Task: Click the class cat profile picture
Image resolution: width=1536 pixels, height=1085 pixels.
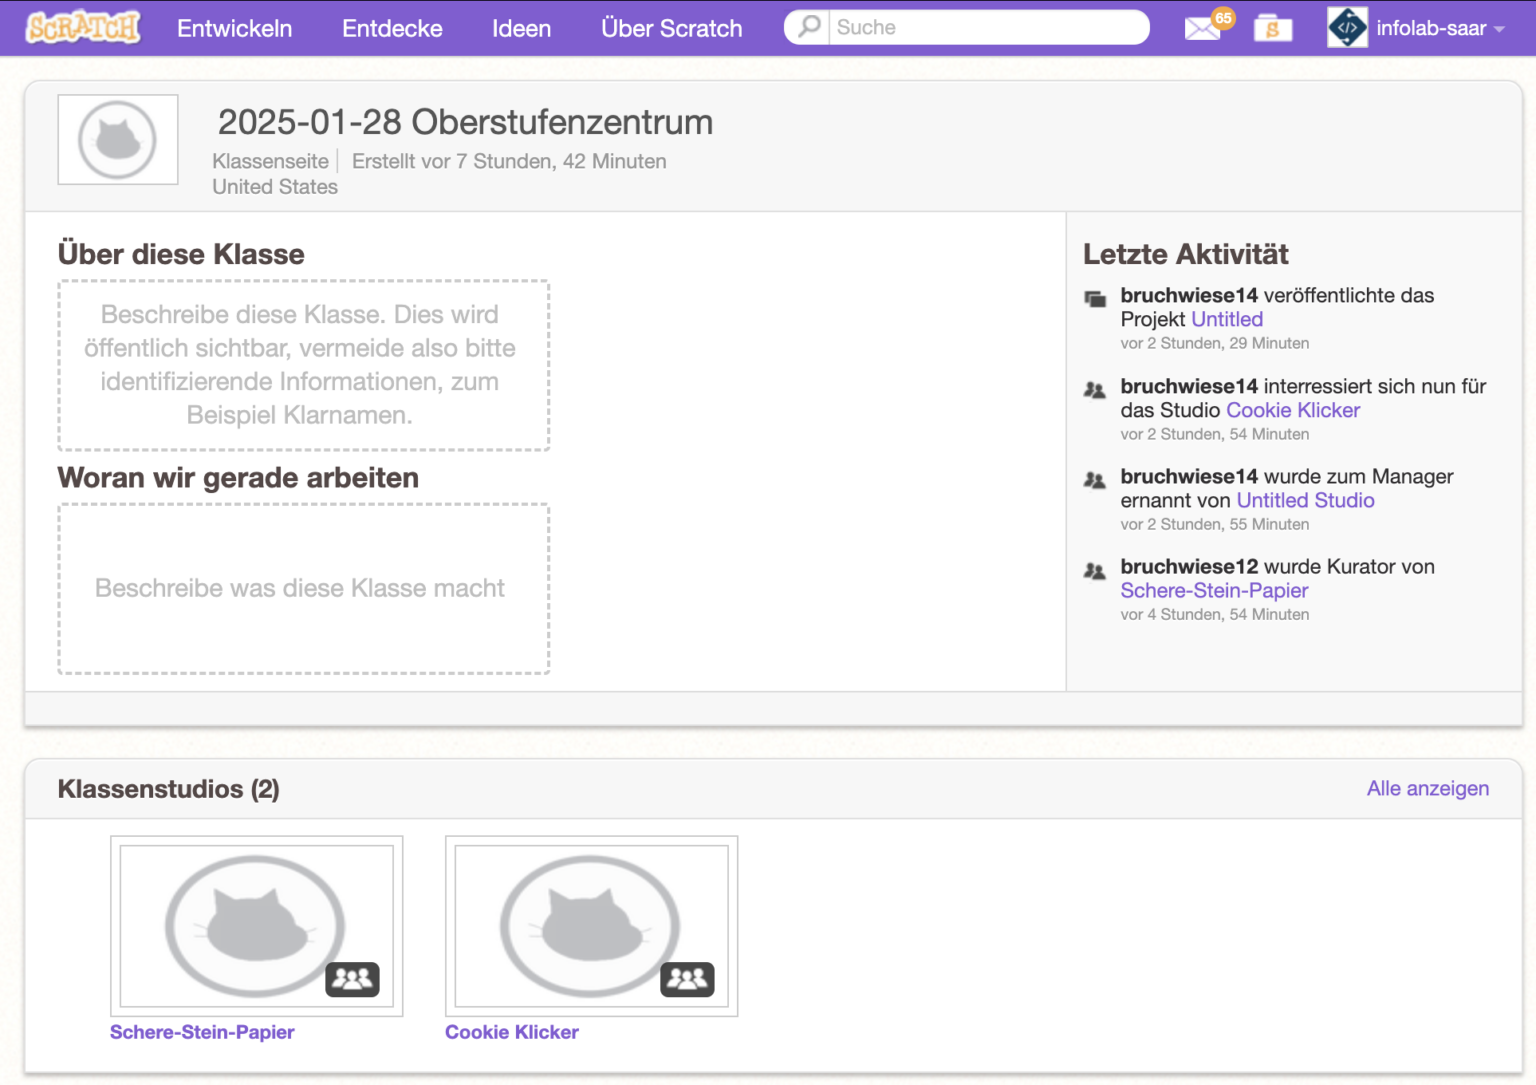Action: (x=118, y=140)
